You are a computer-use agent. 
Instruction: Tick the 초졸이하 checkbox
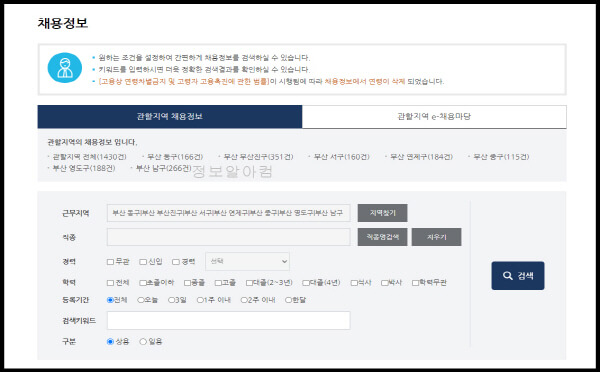pyautogui.click(x=143, y=283)
